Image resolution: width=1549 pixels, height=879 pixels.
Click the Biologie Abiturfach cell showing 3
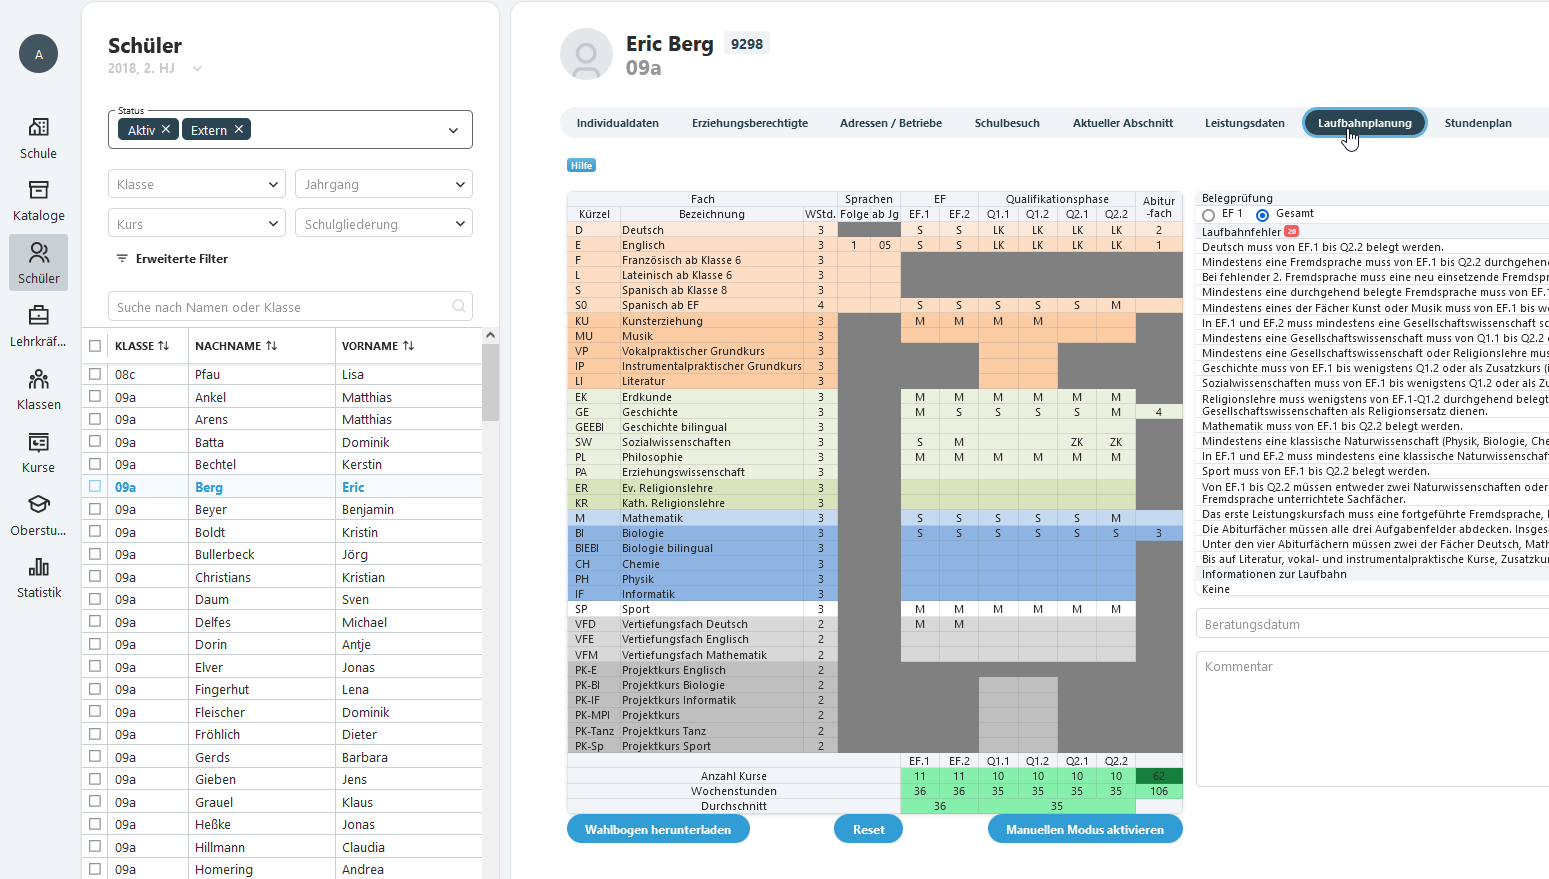(x=1159, y=533)
